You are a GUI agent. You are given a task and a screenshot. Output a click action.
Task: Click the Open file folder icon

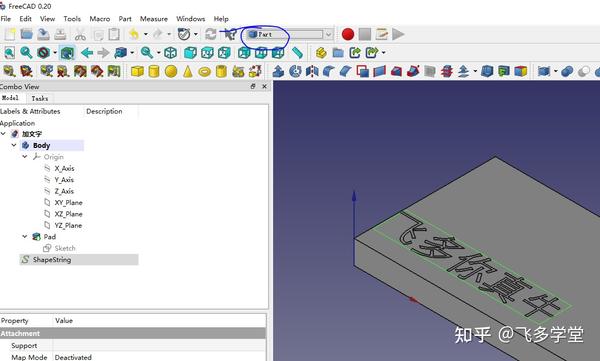click(x=26, y=34)
